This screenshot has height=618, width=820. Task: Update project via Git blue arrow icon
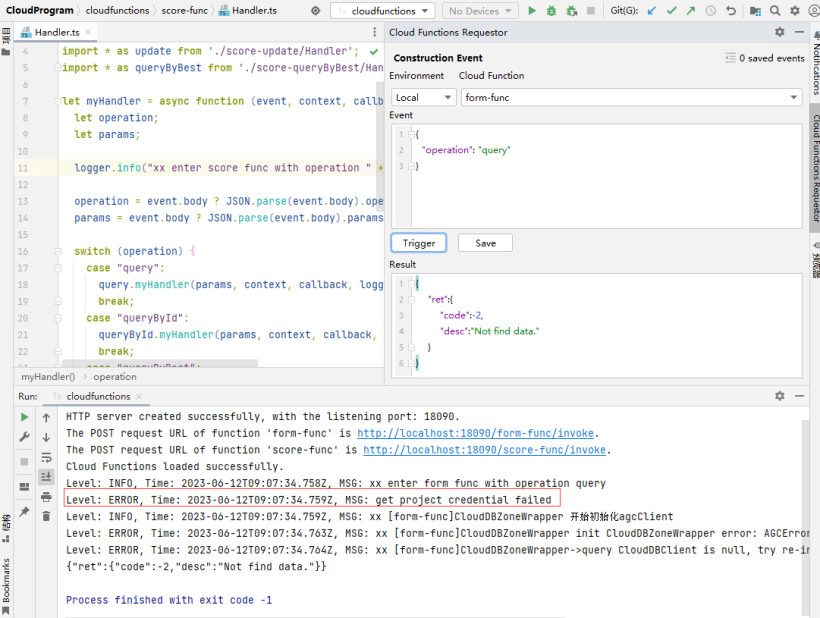pos(652,10)
